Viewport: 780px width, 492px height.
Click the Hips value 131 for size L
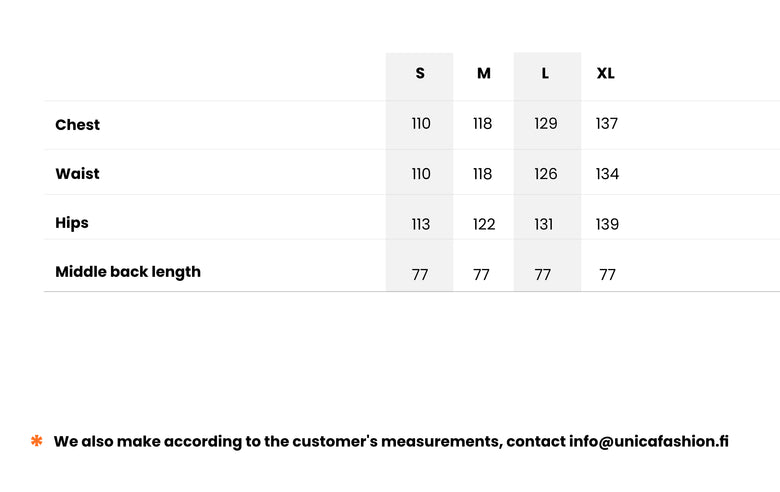tap(544, 224)
